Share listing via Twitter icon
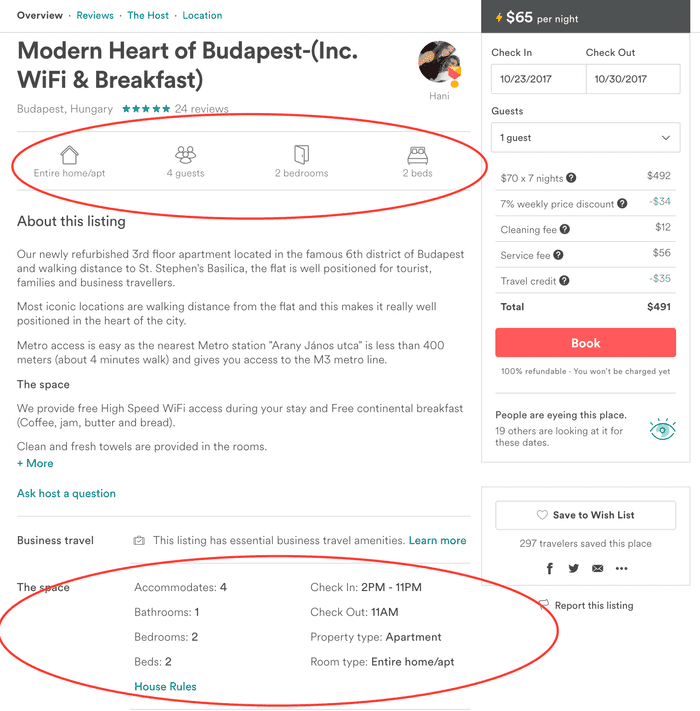700x711 pixels. 574,568
